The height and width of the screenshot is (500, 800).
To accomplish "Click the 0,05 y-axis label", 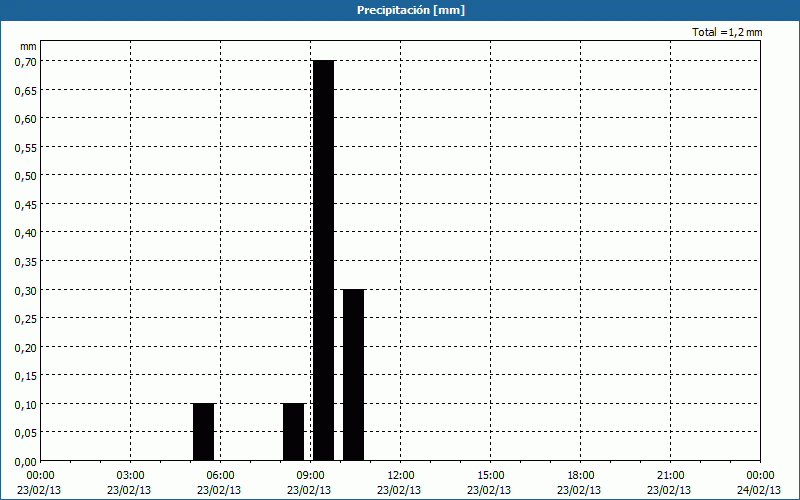I will pos(26,433).
